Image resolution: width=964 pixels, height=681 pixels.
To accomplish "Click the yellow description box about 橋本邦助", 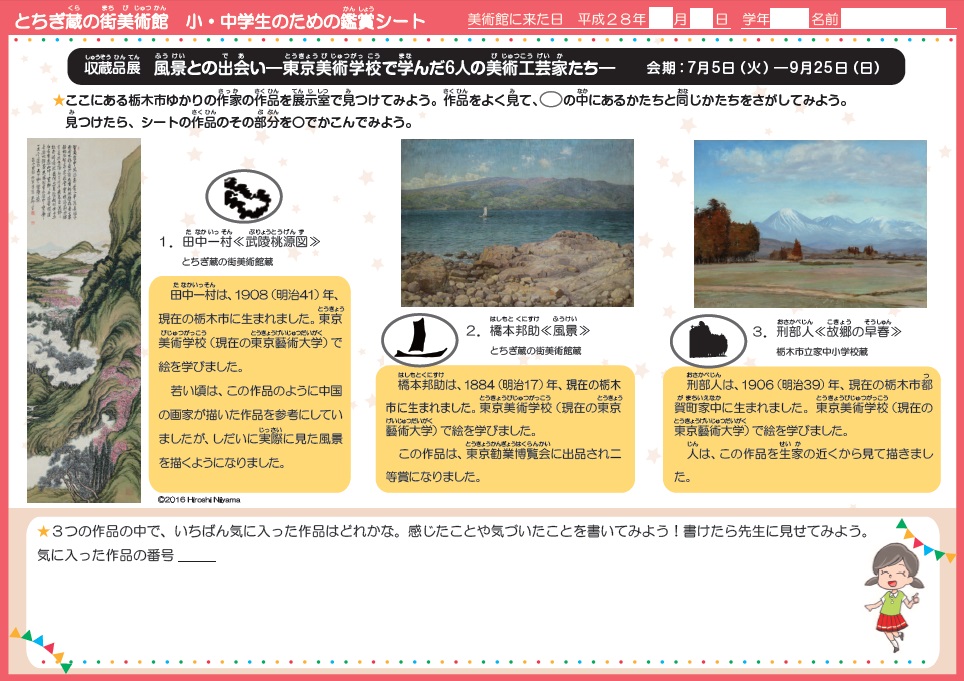I will [x=505, y=429].
